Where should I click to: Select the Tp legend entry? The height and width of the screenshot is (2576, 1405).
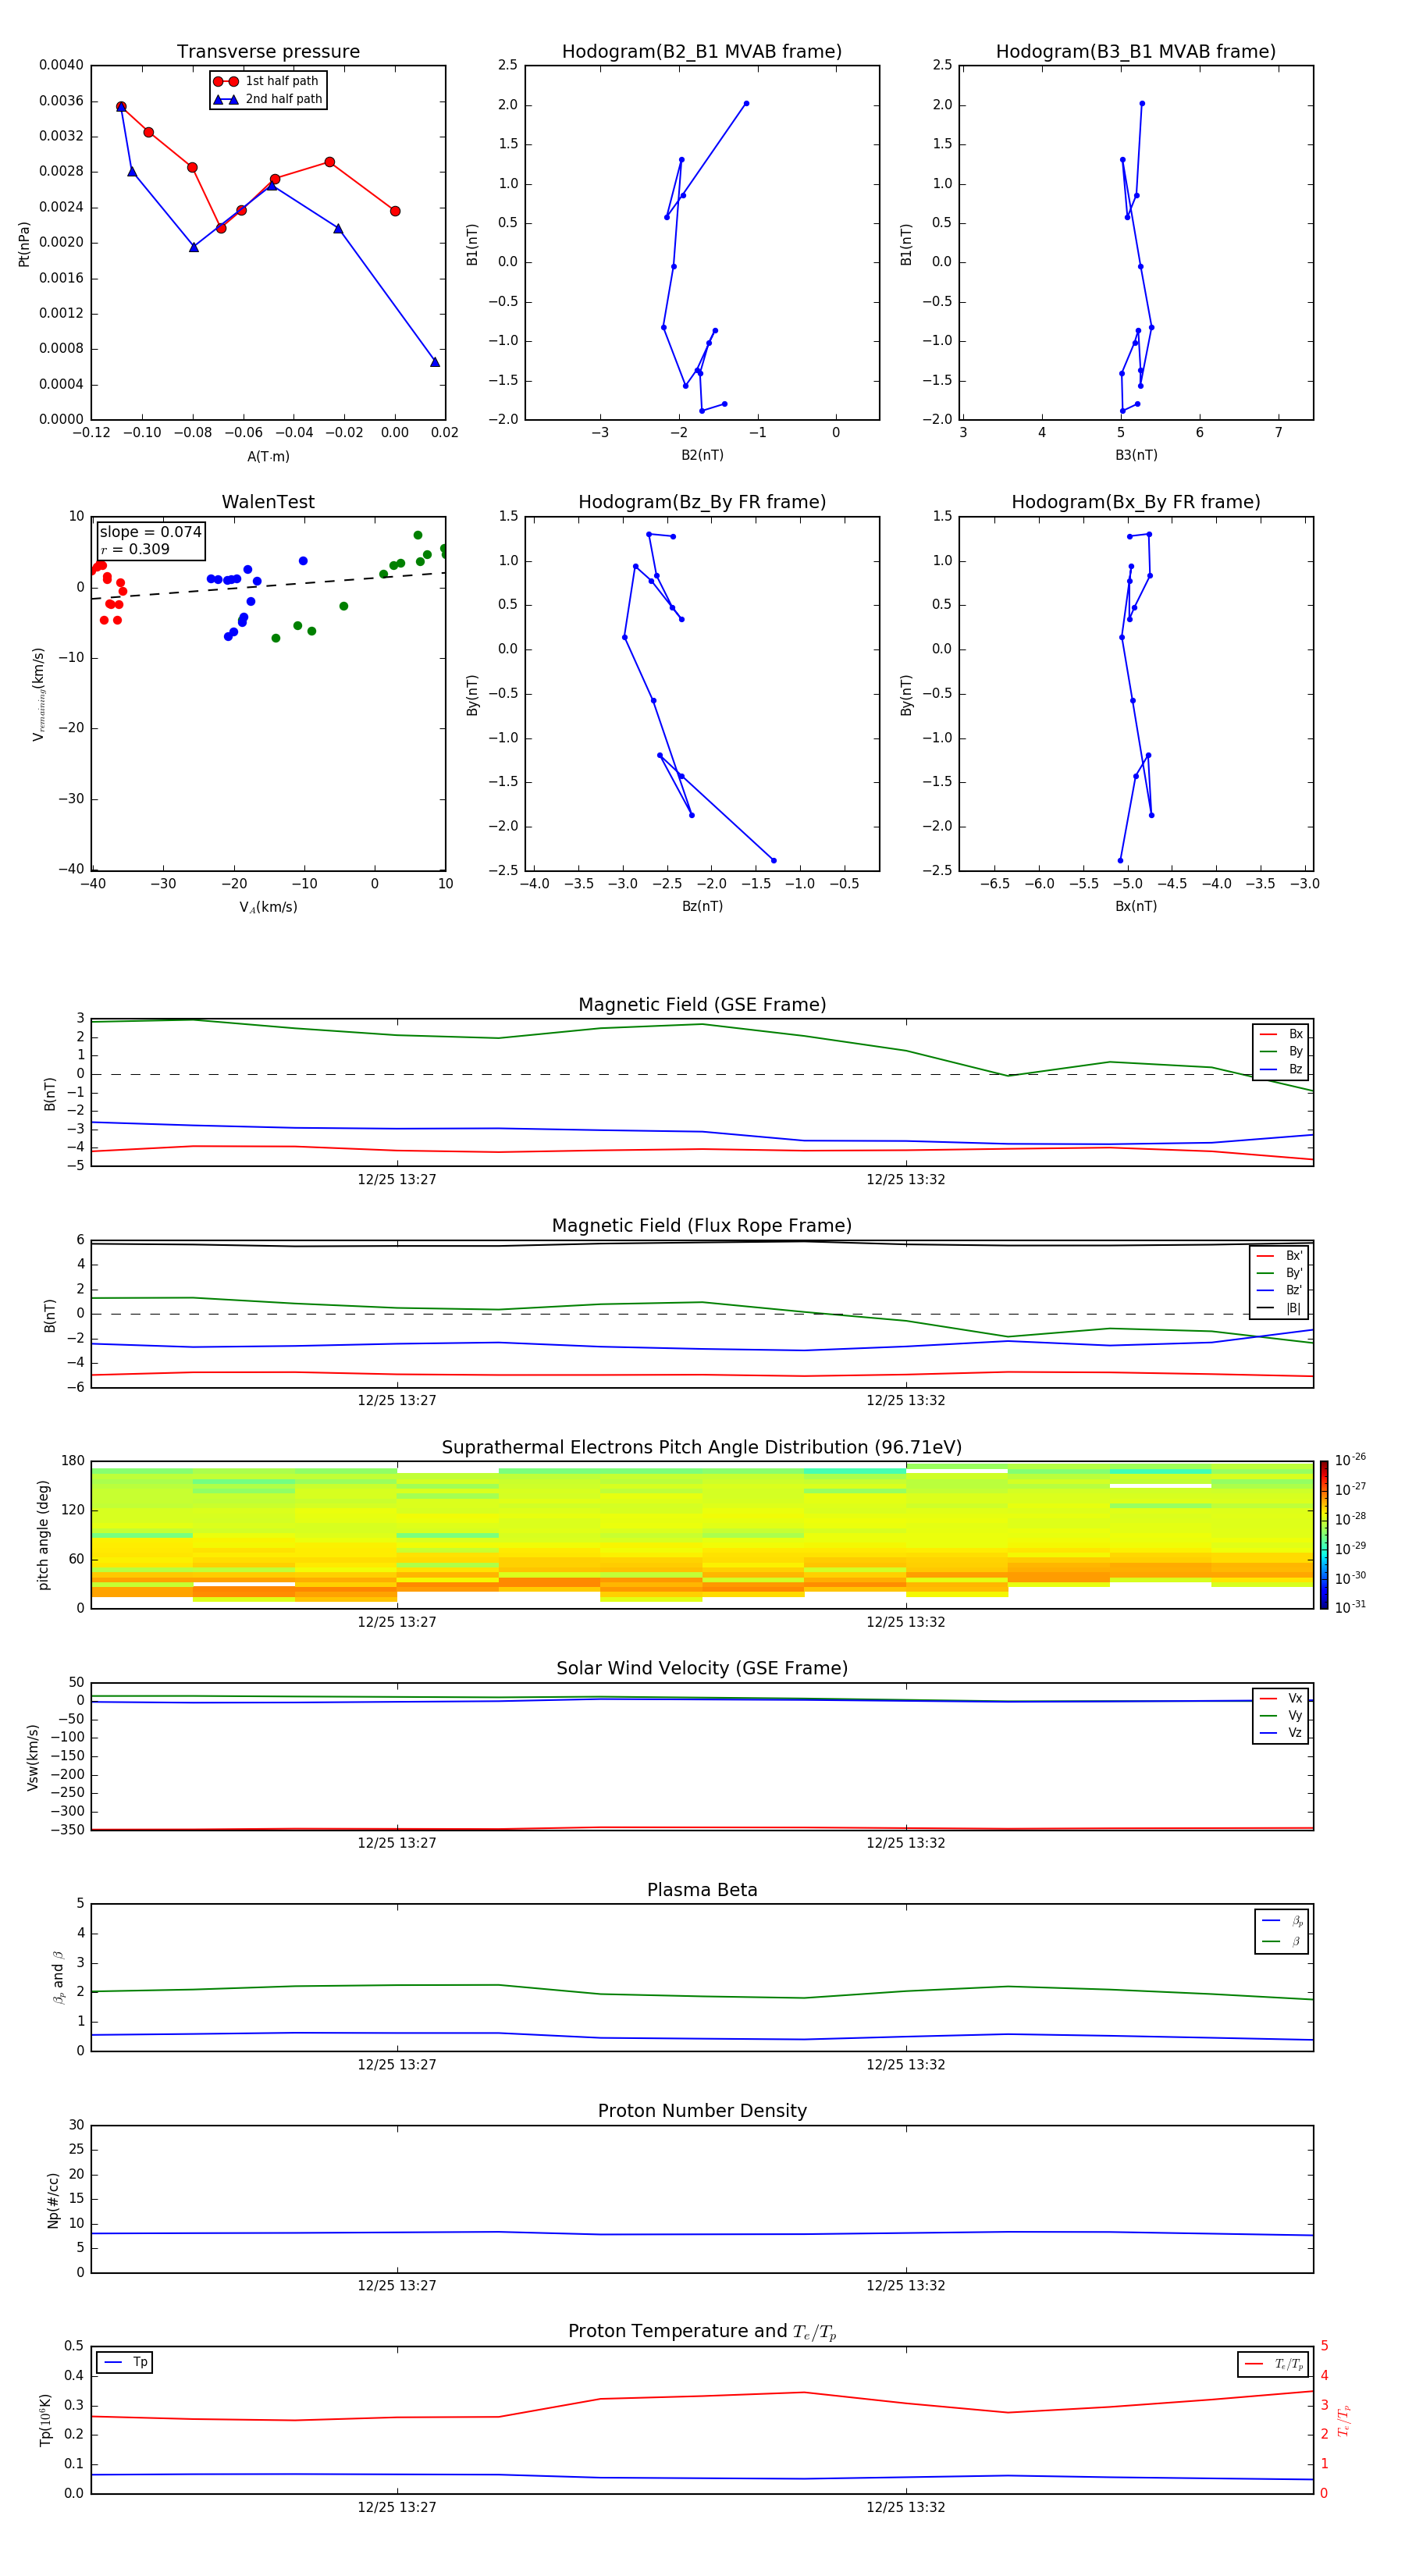(x=125, y=2362)
